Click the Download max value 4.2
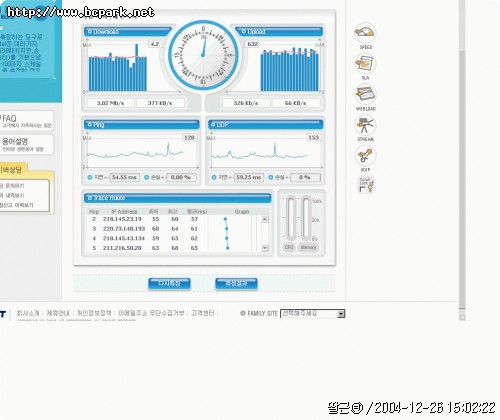The image size is (500, 420). coord(155,44)
